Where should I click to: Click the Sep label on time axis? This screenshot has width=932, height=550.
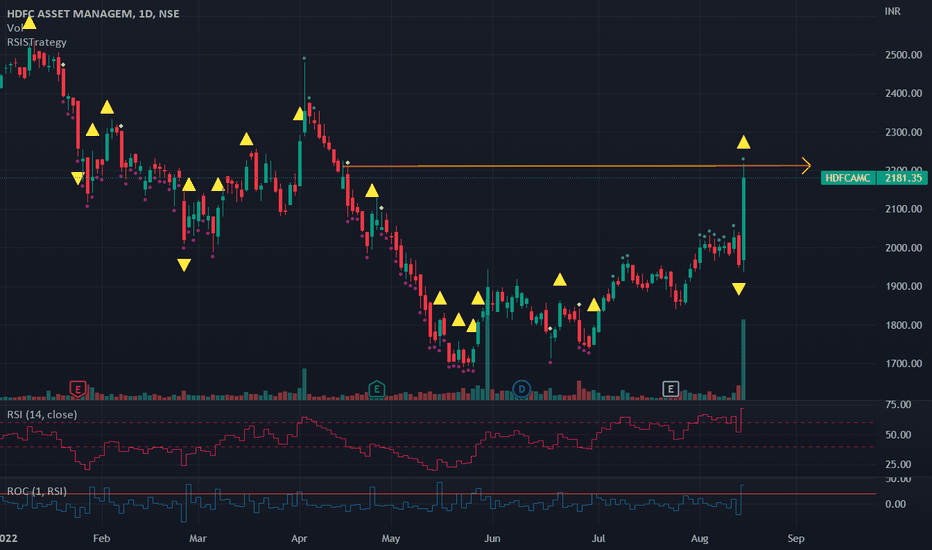pos(796,538)
